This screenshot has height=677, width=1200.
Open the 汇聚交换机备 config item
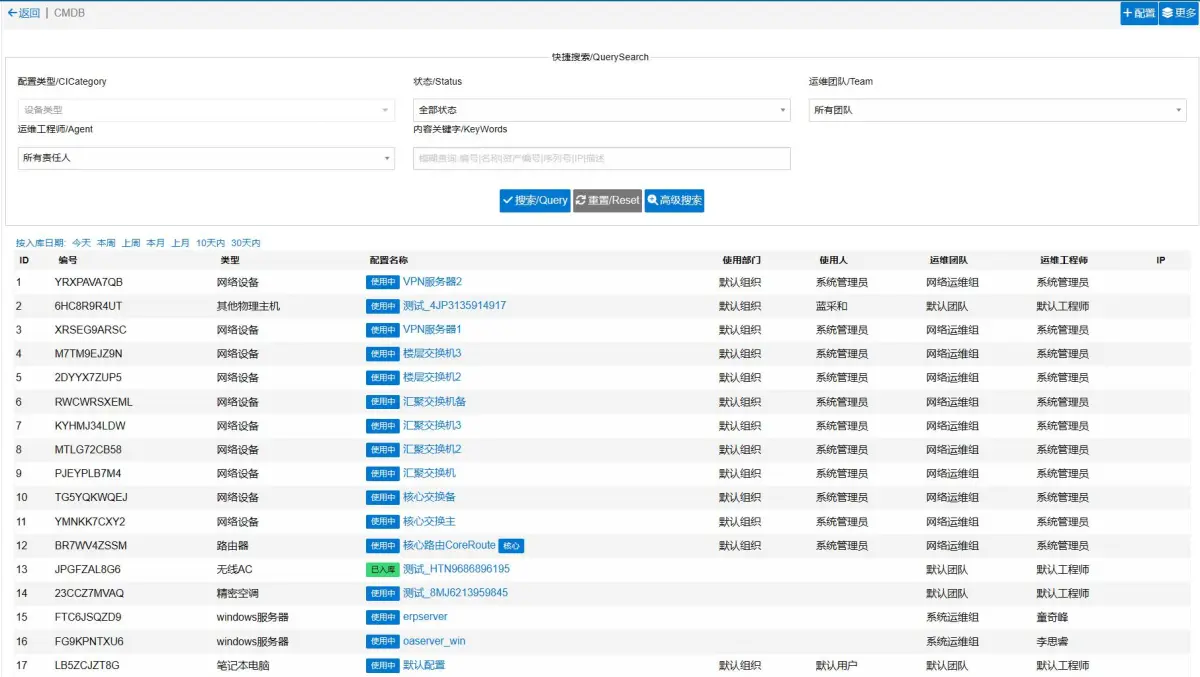click(x=434, y=402)
